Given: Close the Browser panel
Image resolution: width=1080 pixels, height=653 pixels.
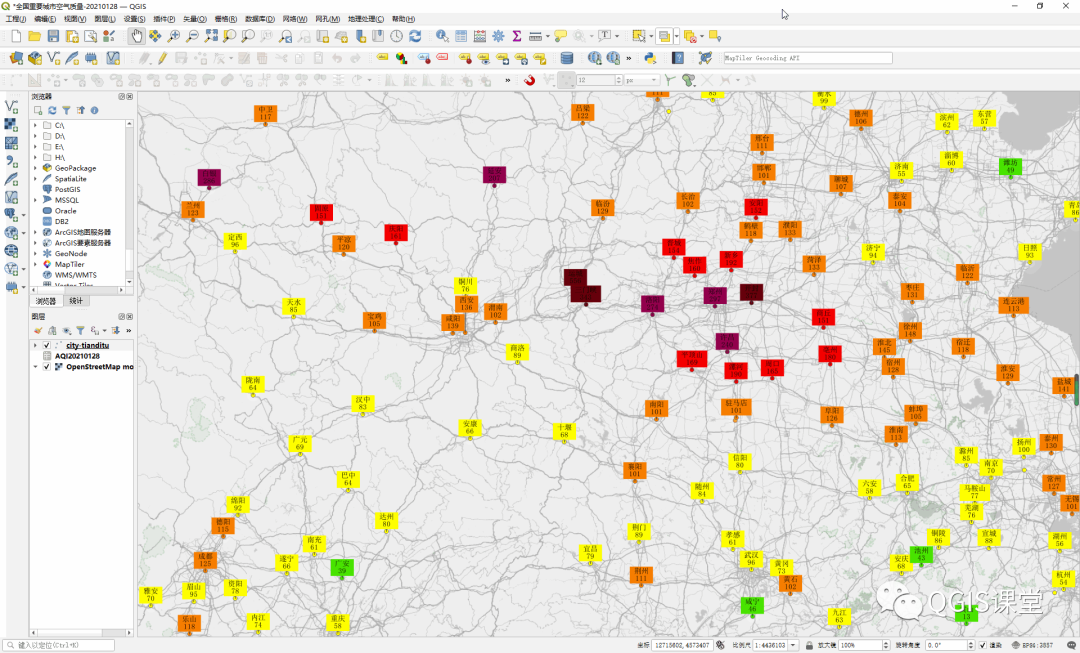Looking at the screenshot, I should click(129, 97).
